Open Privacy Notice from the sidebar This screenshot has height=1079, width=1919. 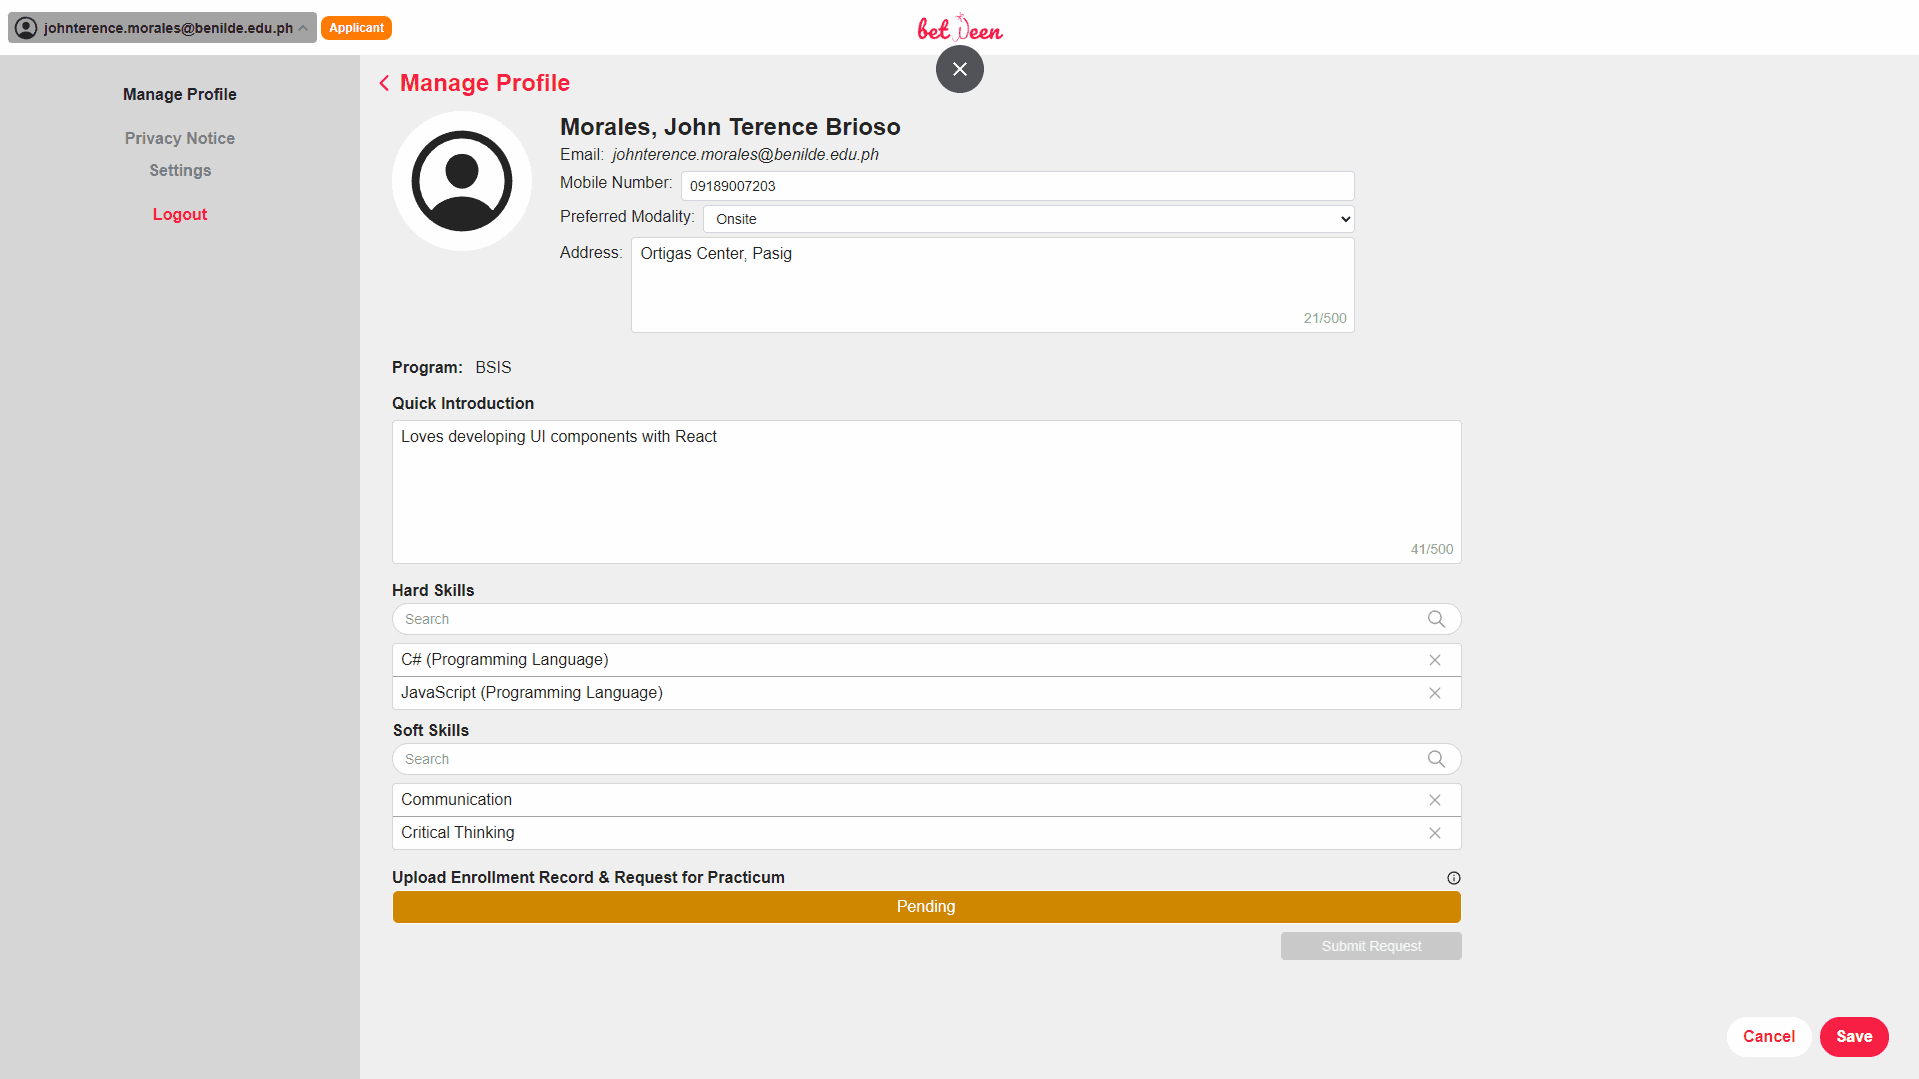click(x=180, y=138)
